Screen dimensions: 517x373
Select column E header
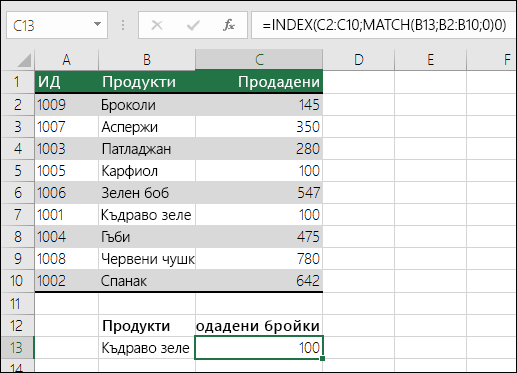[x=430, y=60]
